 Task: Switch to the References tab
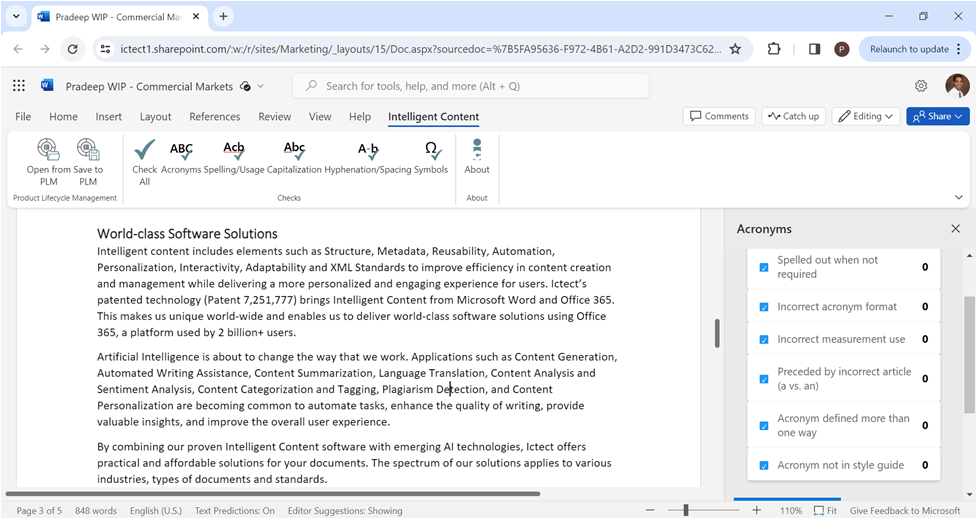tap(215, 116)
